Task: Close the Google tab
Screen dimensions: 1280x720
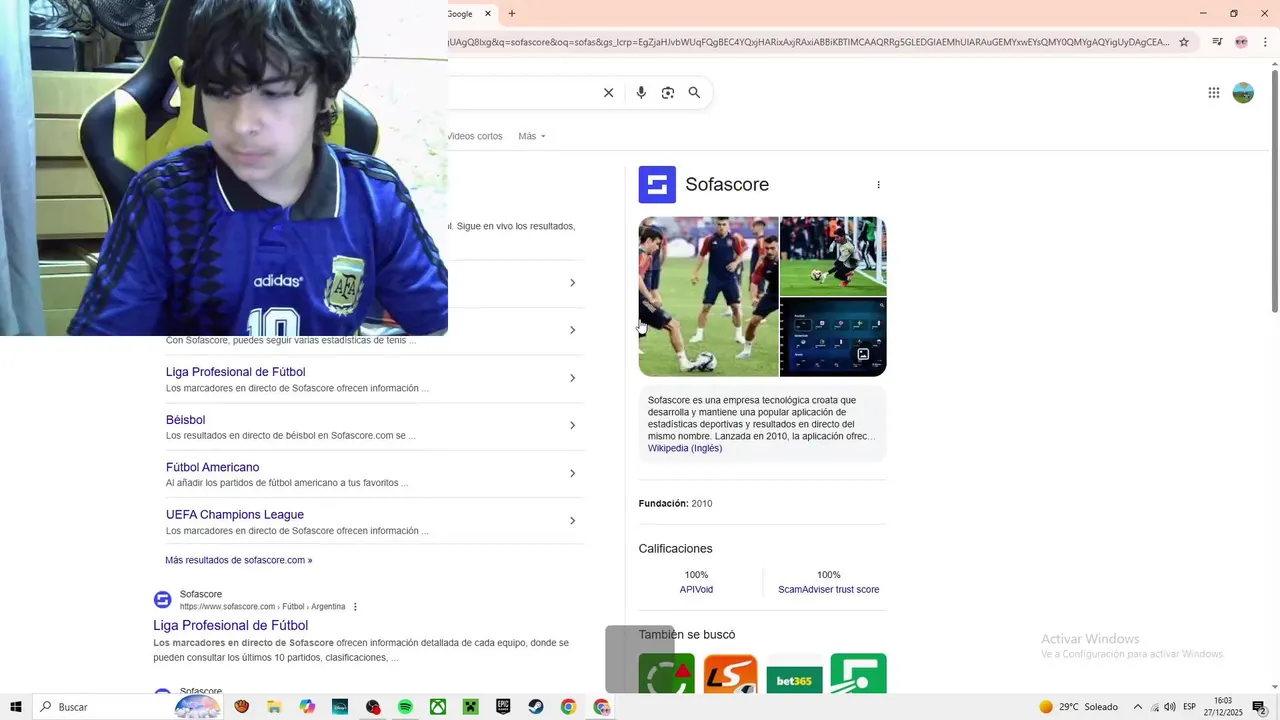Action: [488, 14]
